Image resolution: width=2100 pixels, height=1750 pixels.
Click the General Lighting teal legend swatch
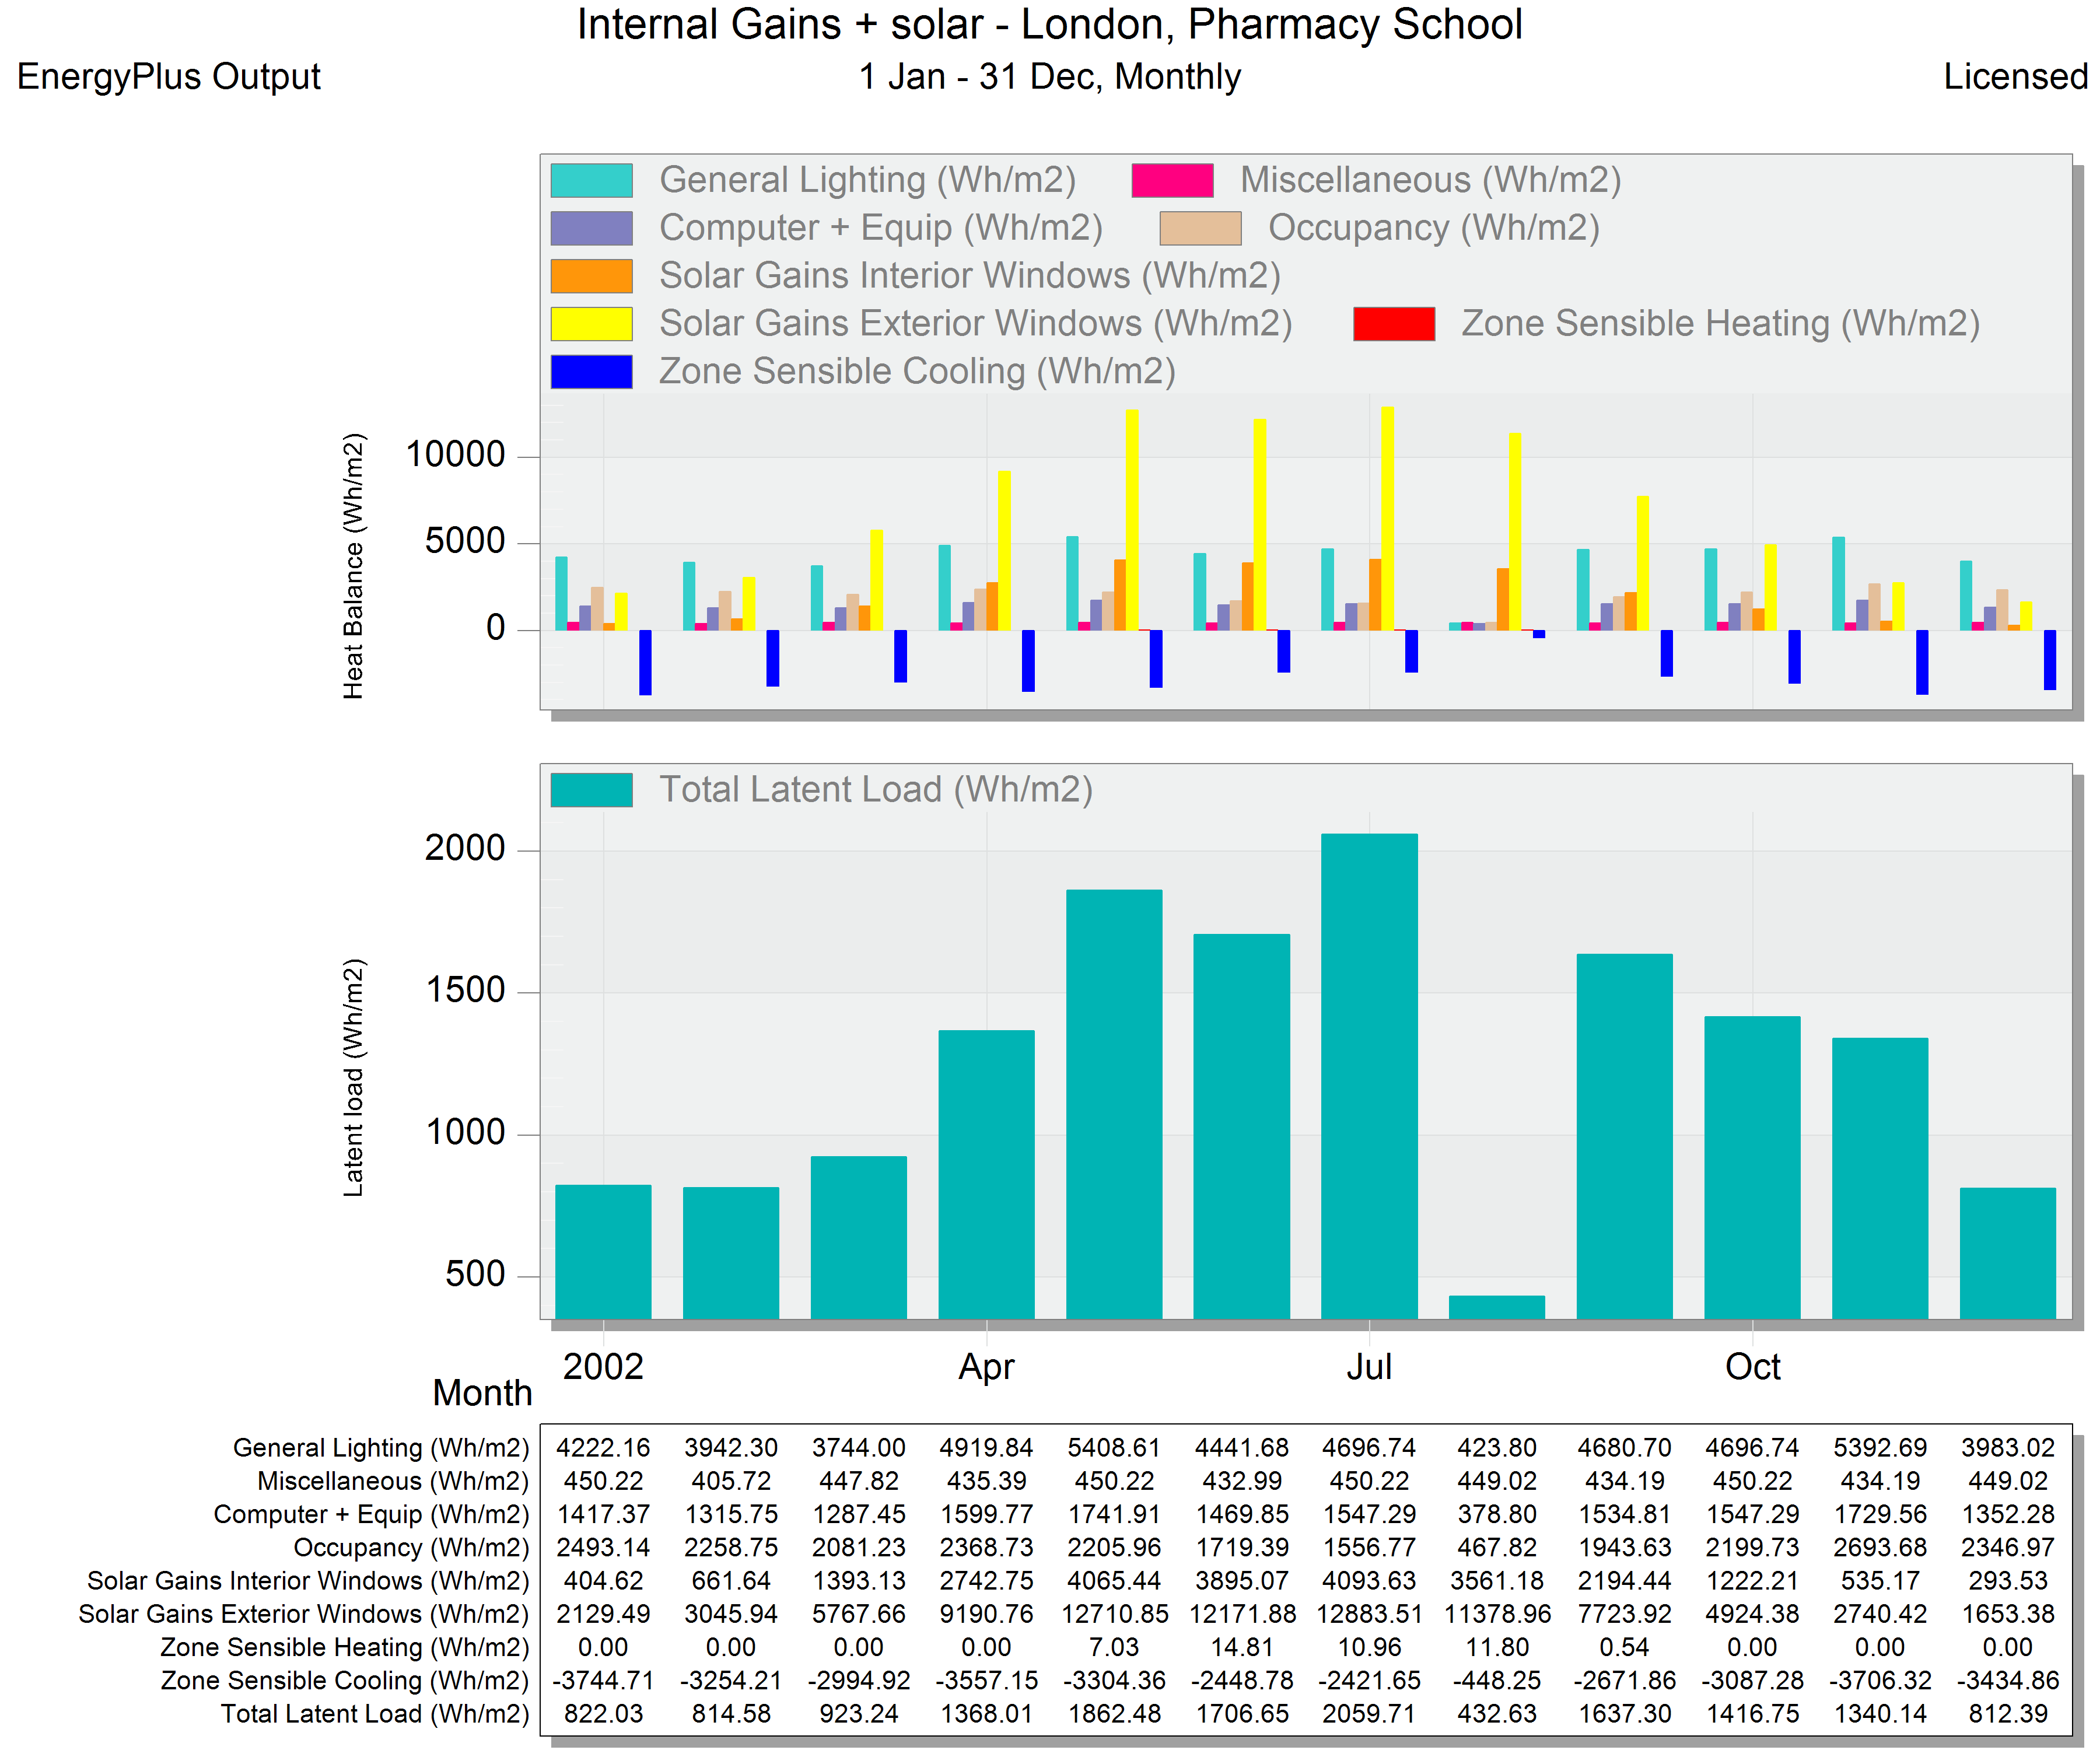tap(591, 180)
